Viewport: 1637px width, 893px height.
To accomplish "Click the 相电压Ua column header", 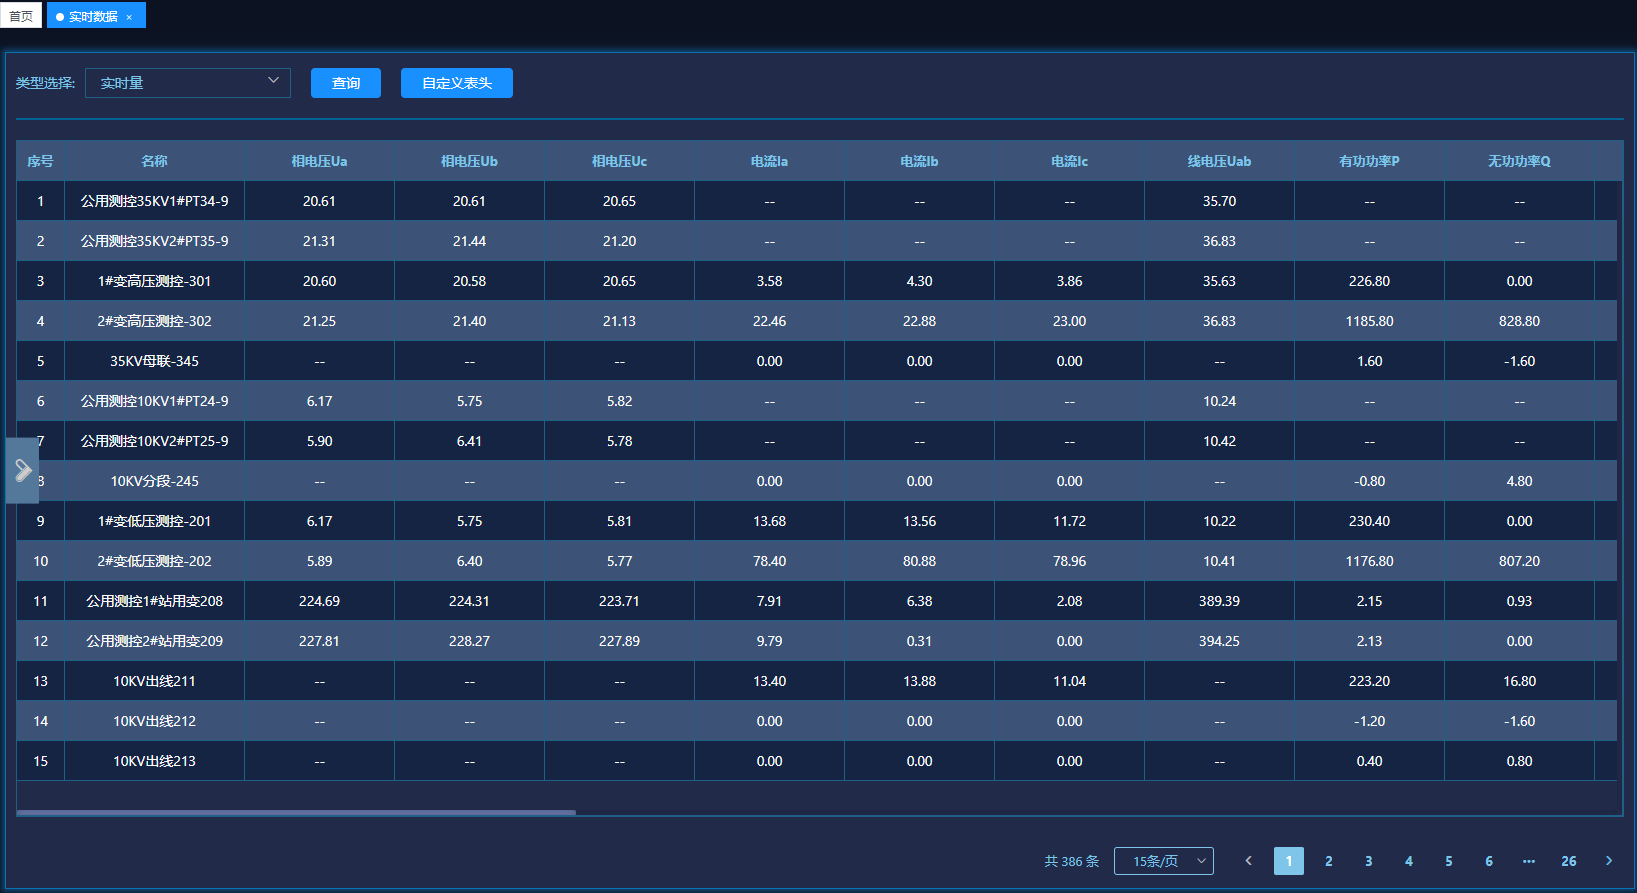I will [x=319, y=161].
